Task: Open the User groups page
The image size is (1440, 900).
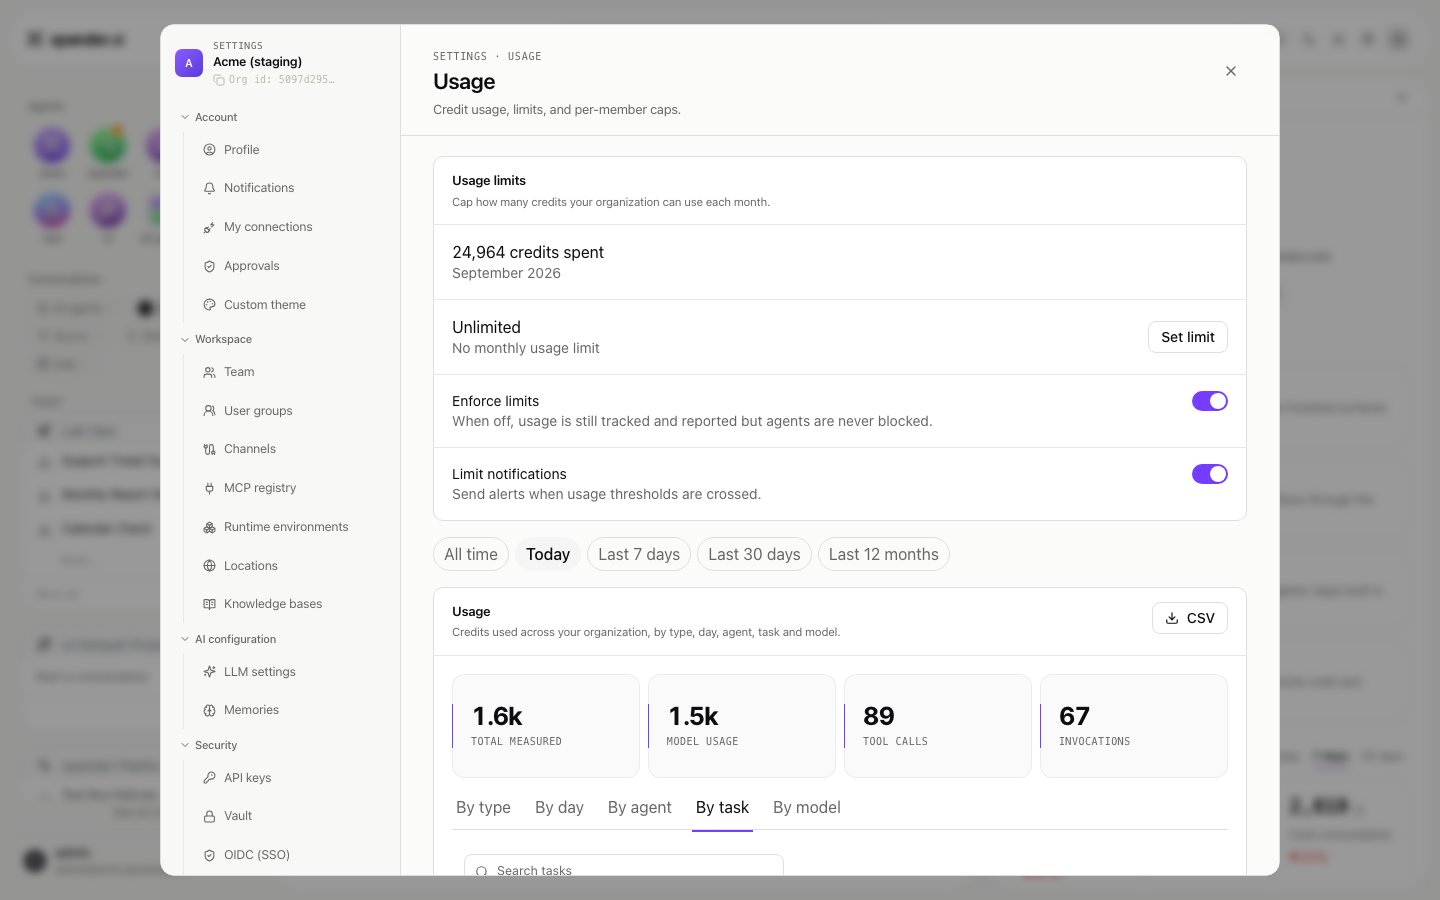Action: (x=292, y=411)
